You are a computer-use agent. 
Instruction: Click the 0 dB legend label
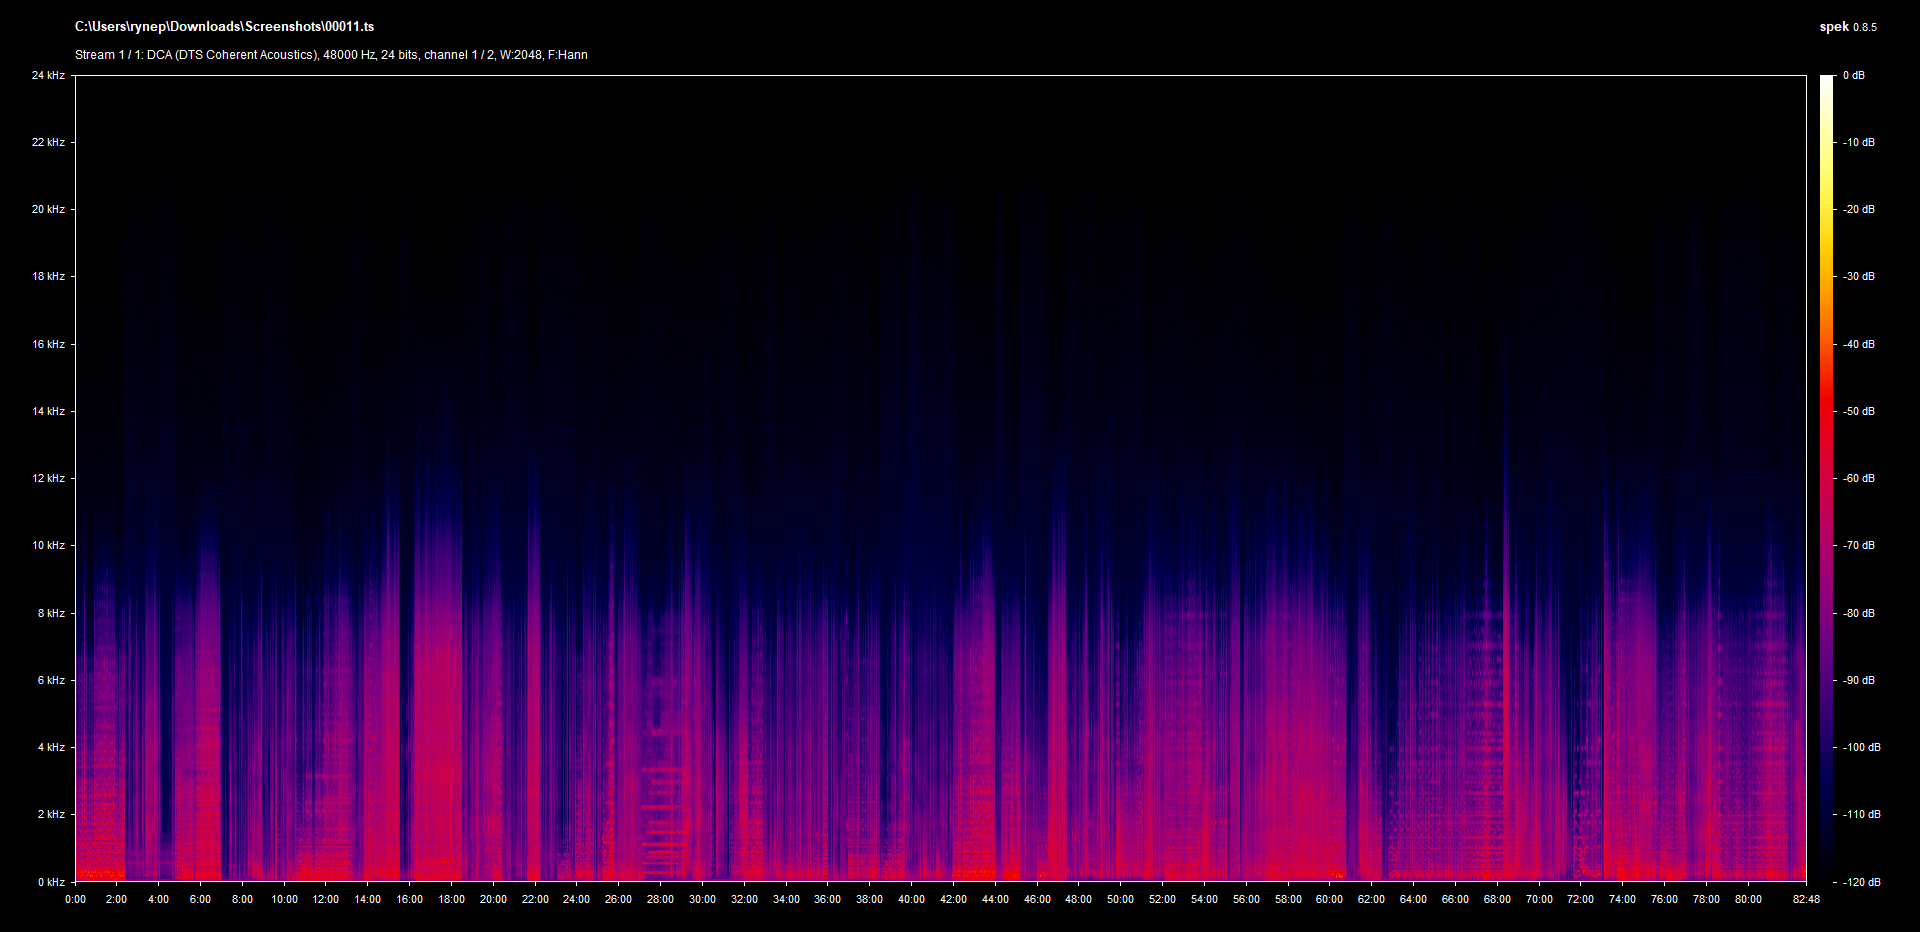point(1854,76)
